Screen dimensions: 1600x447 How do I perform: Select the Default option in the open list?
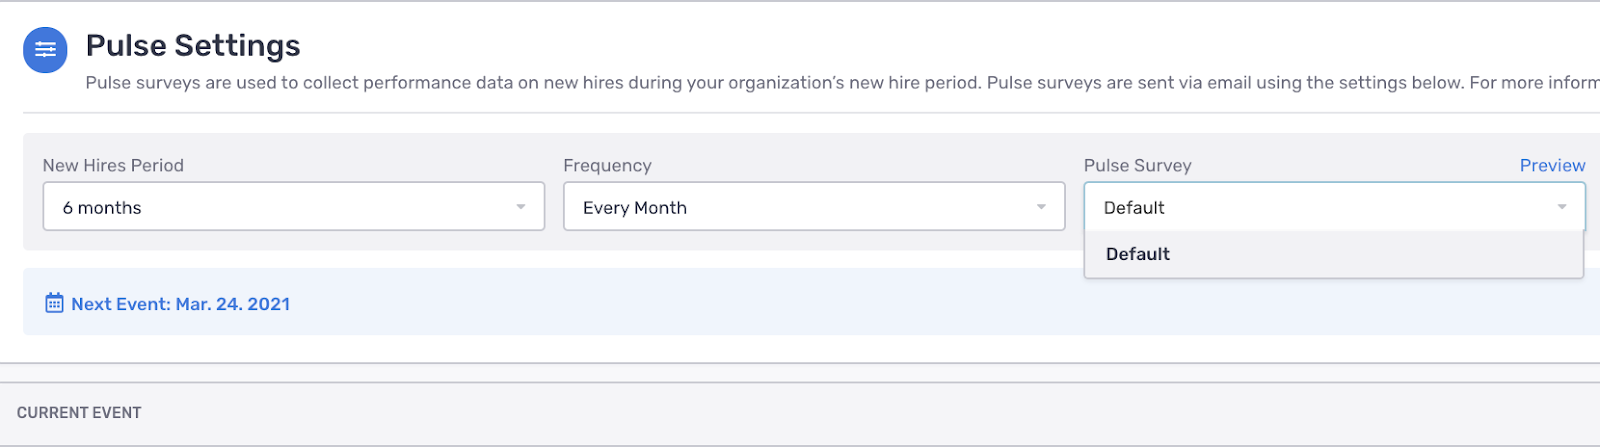point(1138,254)
